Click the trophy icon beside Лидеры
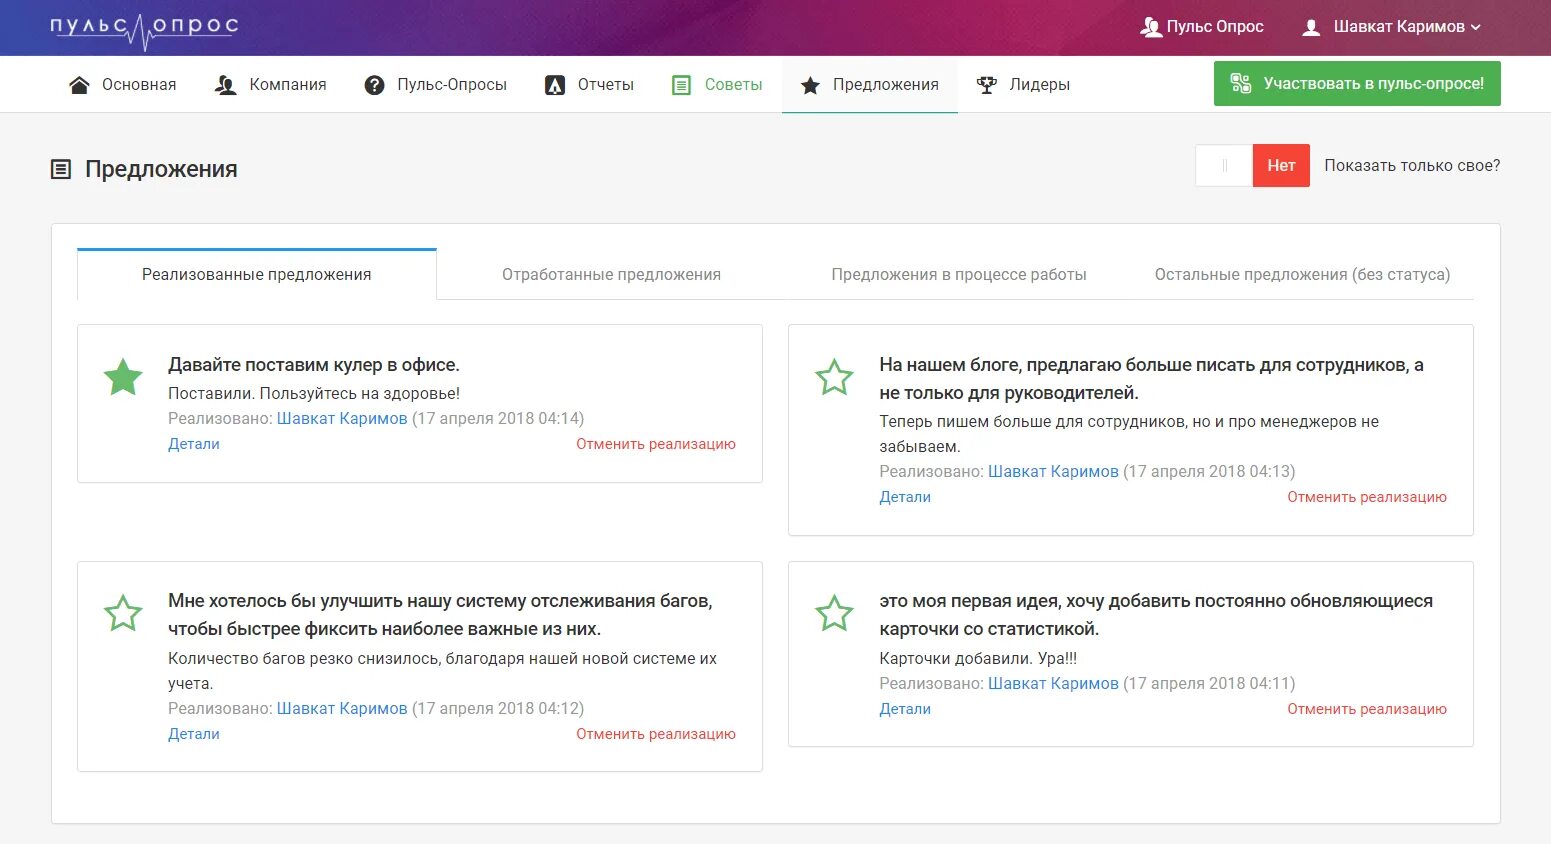This screenshot has height=844, width=1551. (987, 85)
